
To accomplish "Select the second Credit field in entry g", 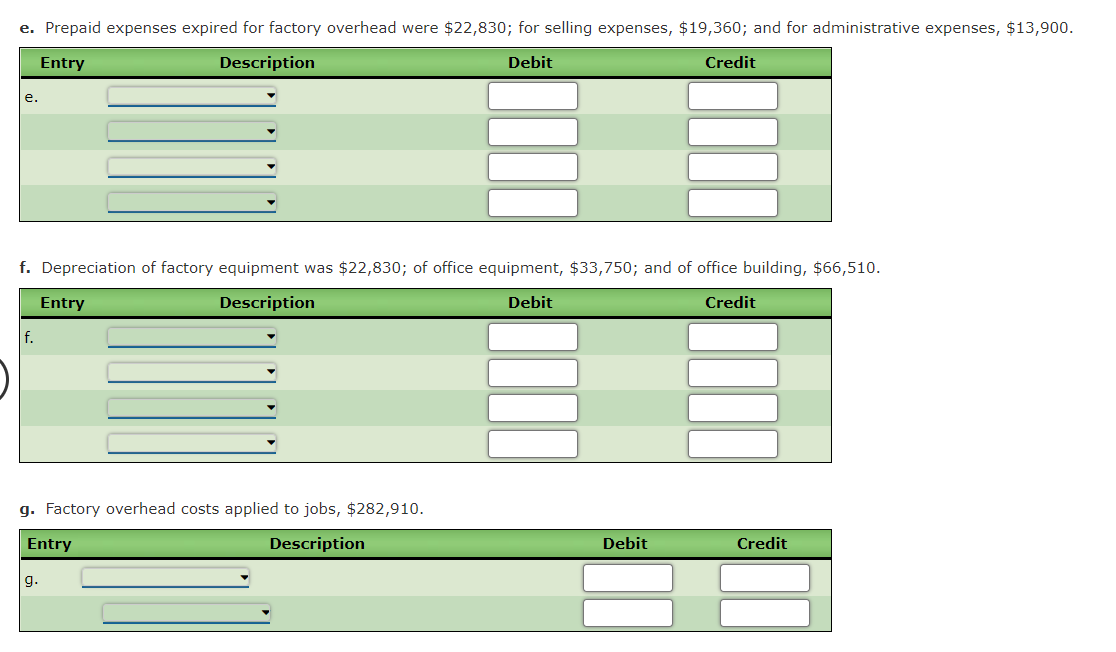I will click(x=764, y=613).
